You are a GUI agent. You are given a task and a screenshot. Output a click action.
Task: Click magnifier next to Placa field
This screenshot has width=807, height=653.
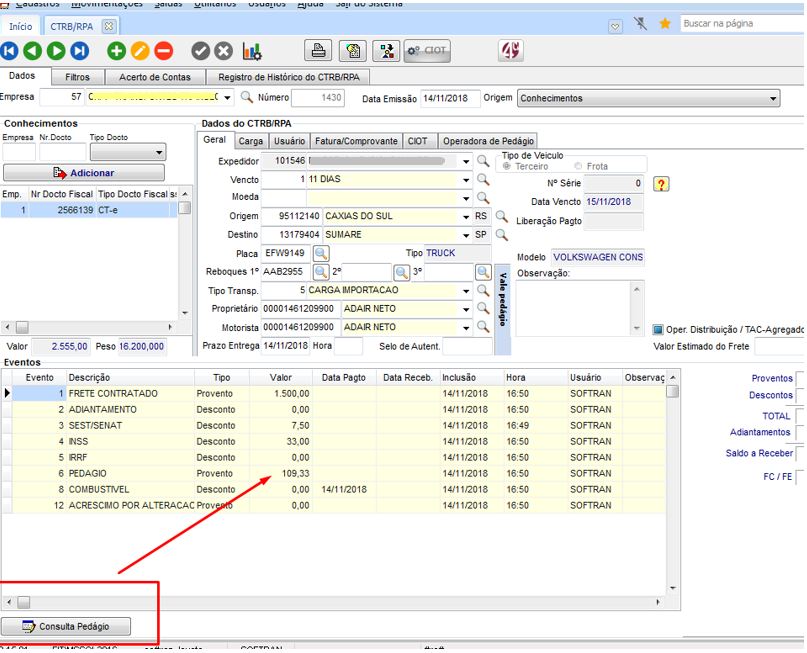[x=322, y=254]
